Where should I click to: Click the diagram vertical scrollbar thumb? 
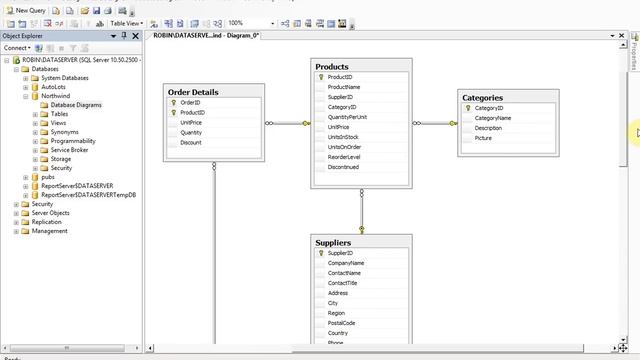click(623, 119)
